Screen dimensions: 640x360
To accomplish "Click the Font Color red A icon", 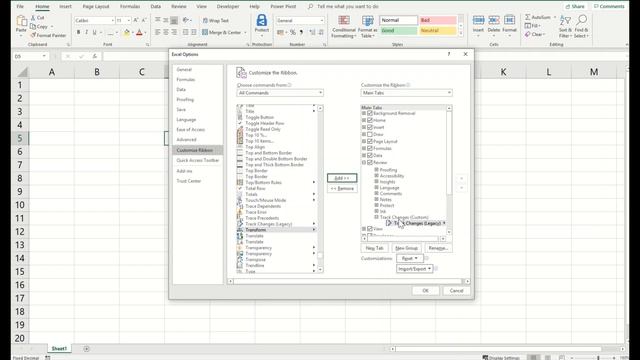I will coord(139,33).
